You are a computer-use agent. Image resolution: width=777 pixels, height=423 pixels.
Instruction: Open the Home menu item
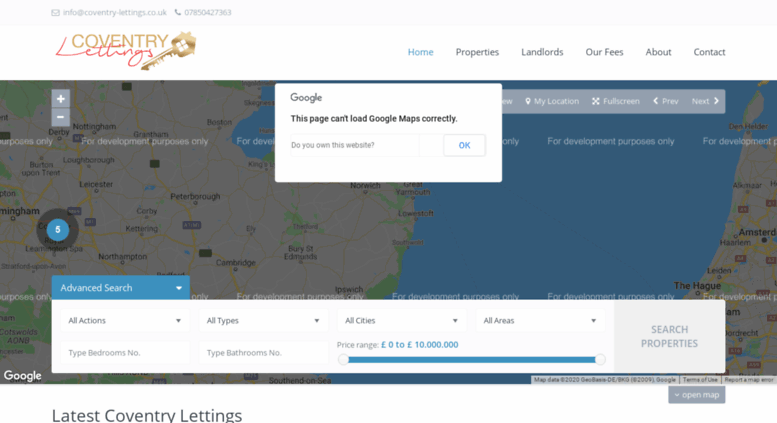click(x=420, y=52)
